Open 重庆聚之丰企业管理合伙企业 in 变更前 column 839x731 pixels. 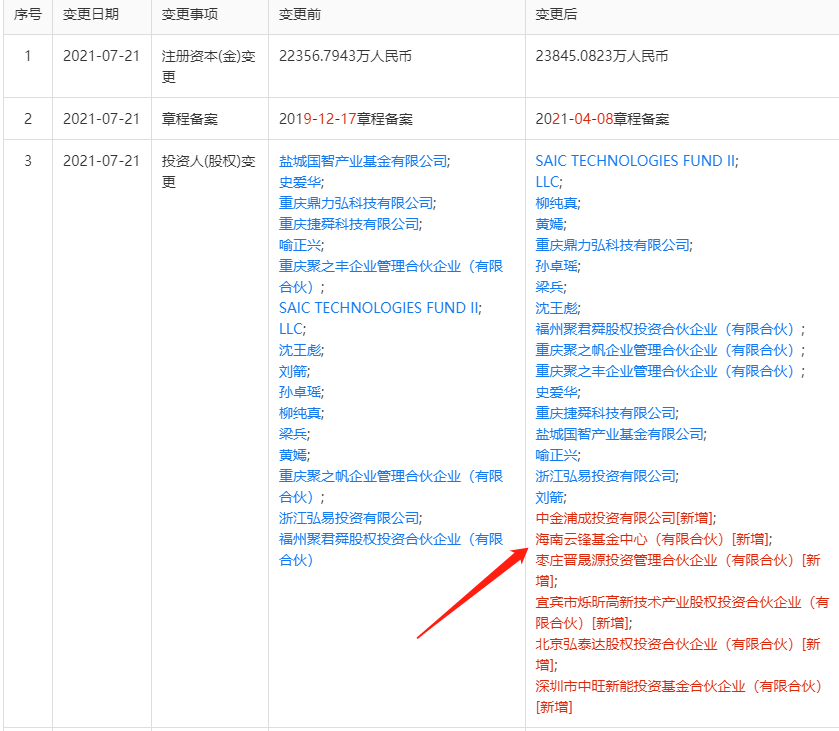pyautogui.click(x=391, y=276)
